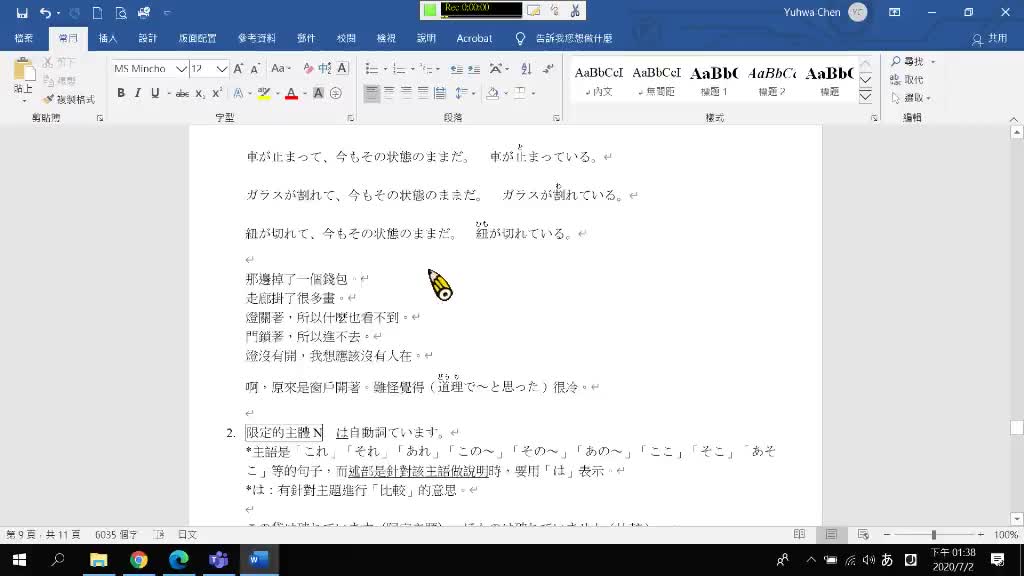Click the proofing check icon in the status bar
Image resolution: width=1024 pixels, height=576 pixels.
pos(159,534)
